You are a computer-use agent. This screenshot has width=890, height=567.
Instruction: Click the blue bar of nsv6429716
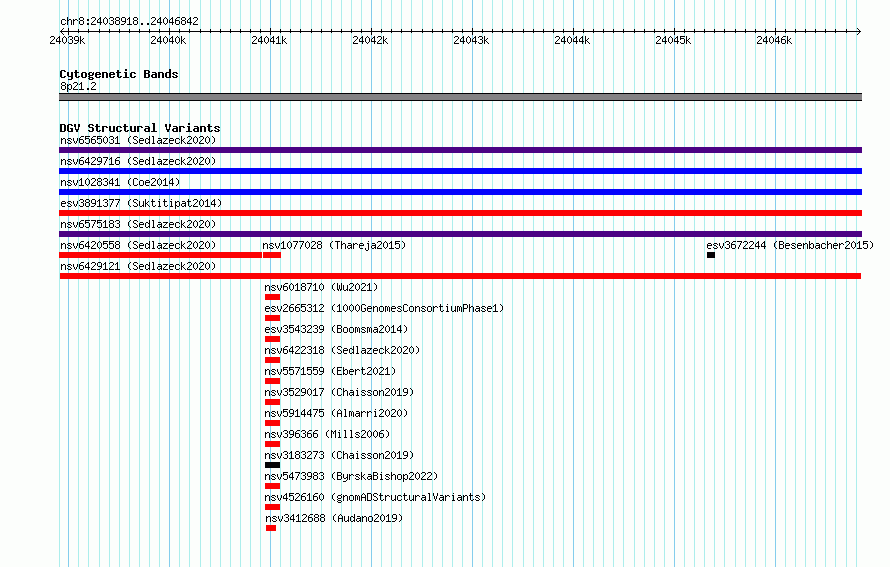[460, 171]
